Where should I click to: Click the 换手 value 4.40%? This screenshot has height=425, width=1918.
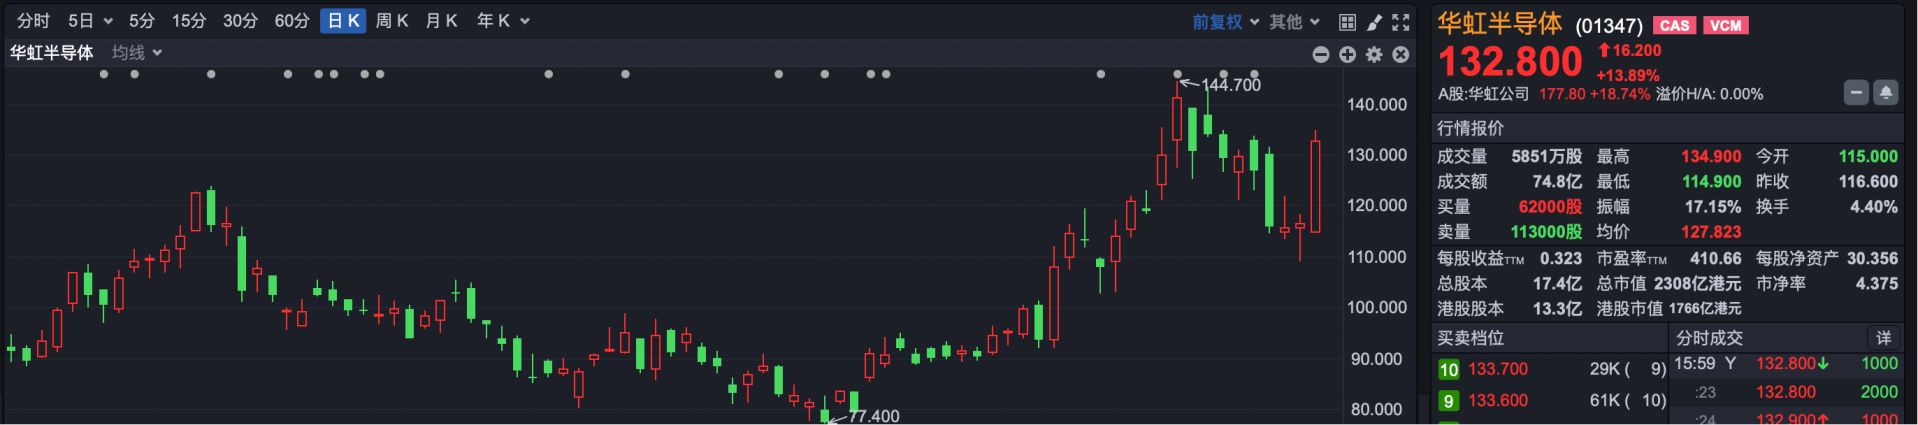point(1873,207)
